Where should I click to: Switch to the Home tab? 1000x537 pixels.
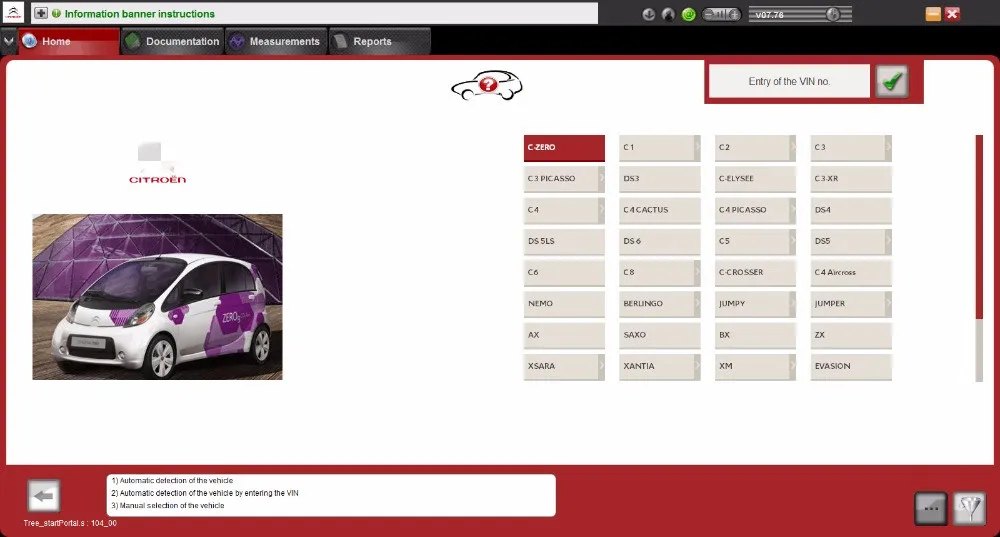pos(69,41)
